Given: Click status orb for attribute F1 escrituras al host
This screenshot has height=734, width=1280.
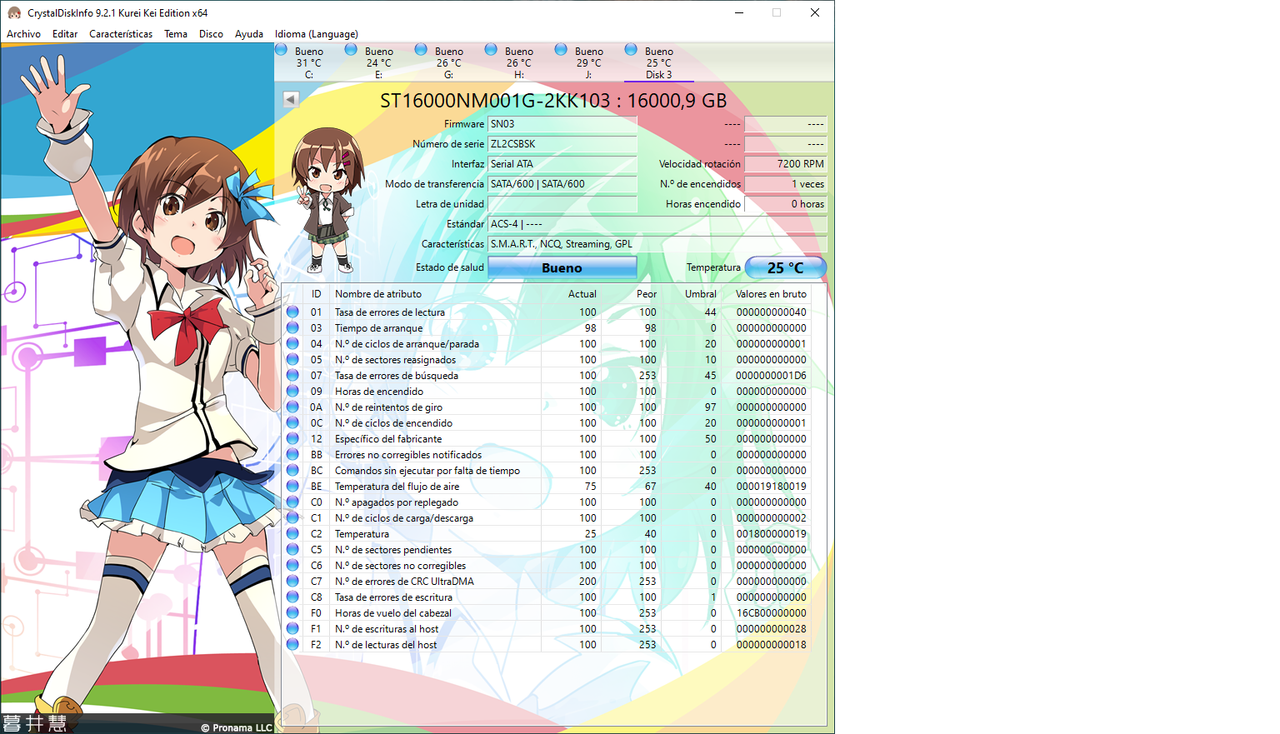Looking at the screenshot, I should pyautogui.click(x=293, y=629).
